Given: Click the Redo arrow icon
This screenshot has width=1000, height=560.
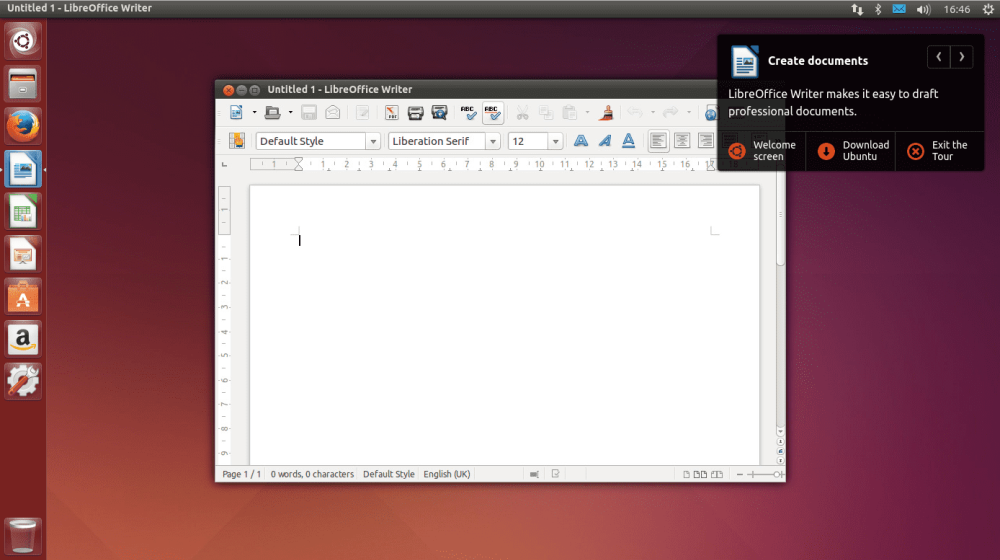Looking at the screenshot, I should pyautogui.click(x=670, y=113).
